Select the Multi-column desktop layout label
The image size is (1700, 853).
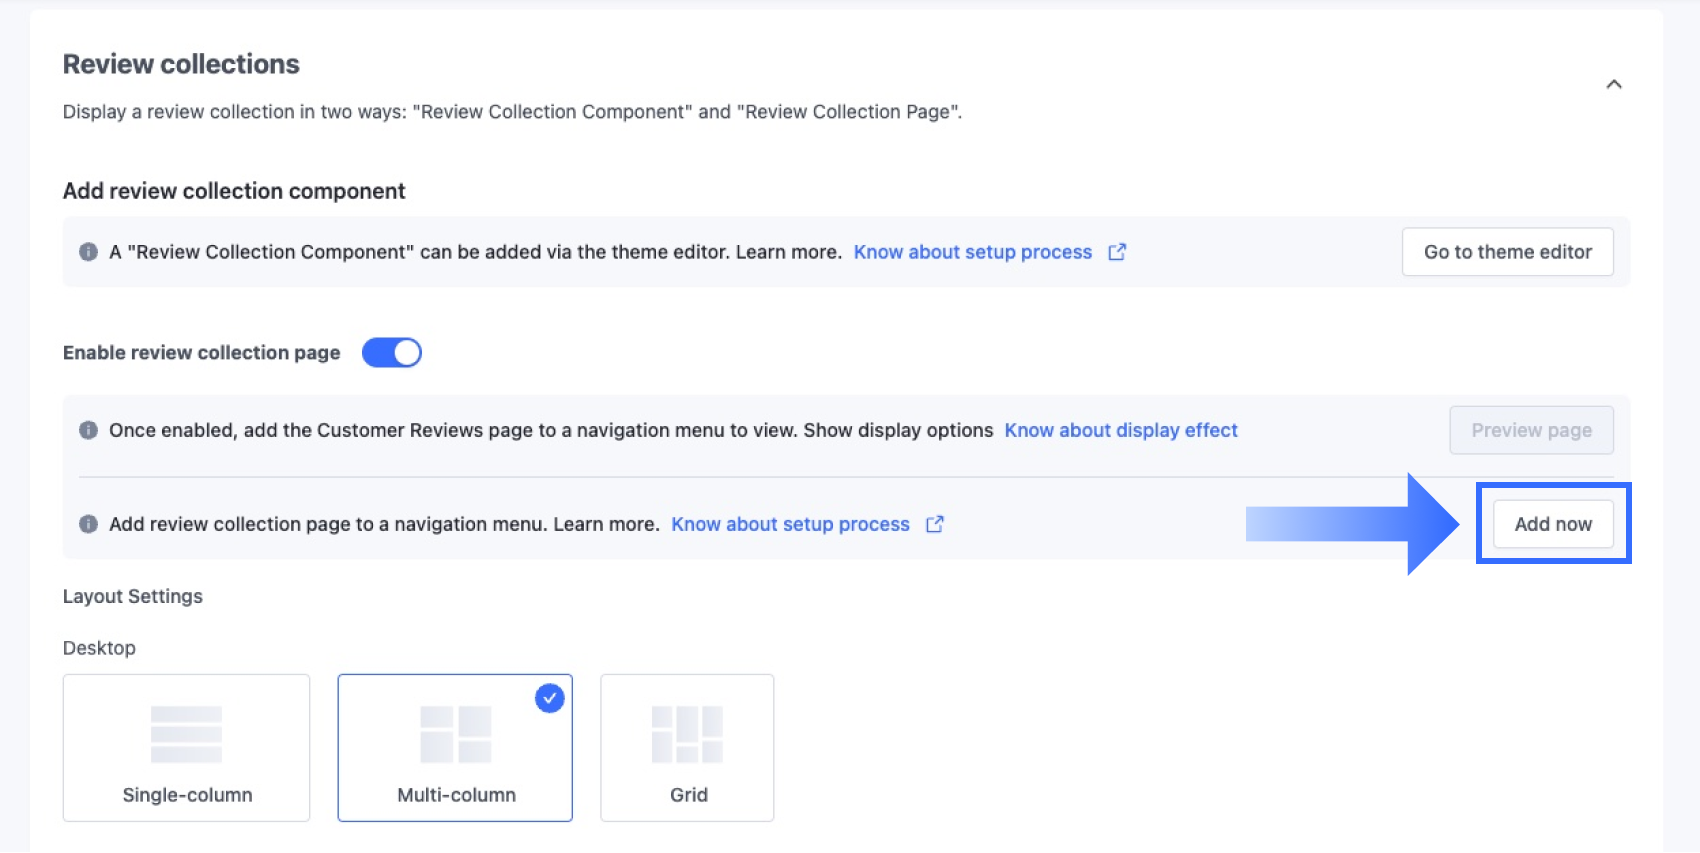(x=456, y=795)
